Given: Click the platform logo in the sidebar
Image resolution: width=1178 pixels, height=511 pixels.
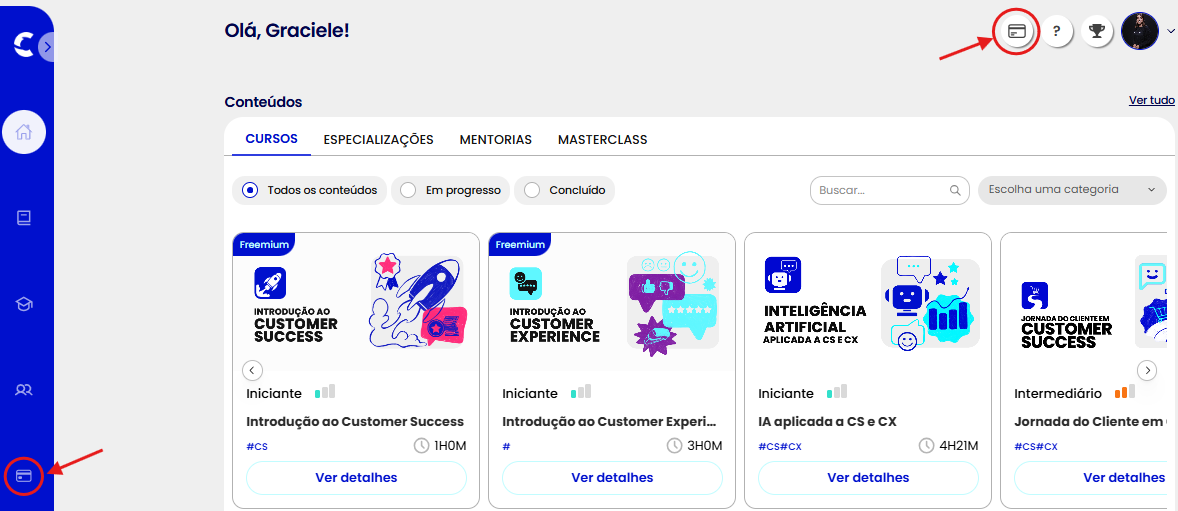Looking at the screenshot, I should tap(23, 45).
